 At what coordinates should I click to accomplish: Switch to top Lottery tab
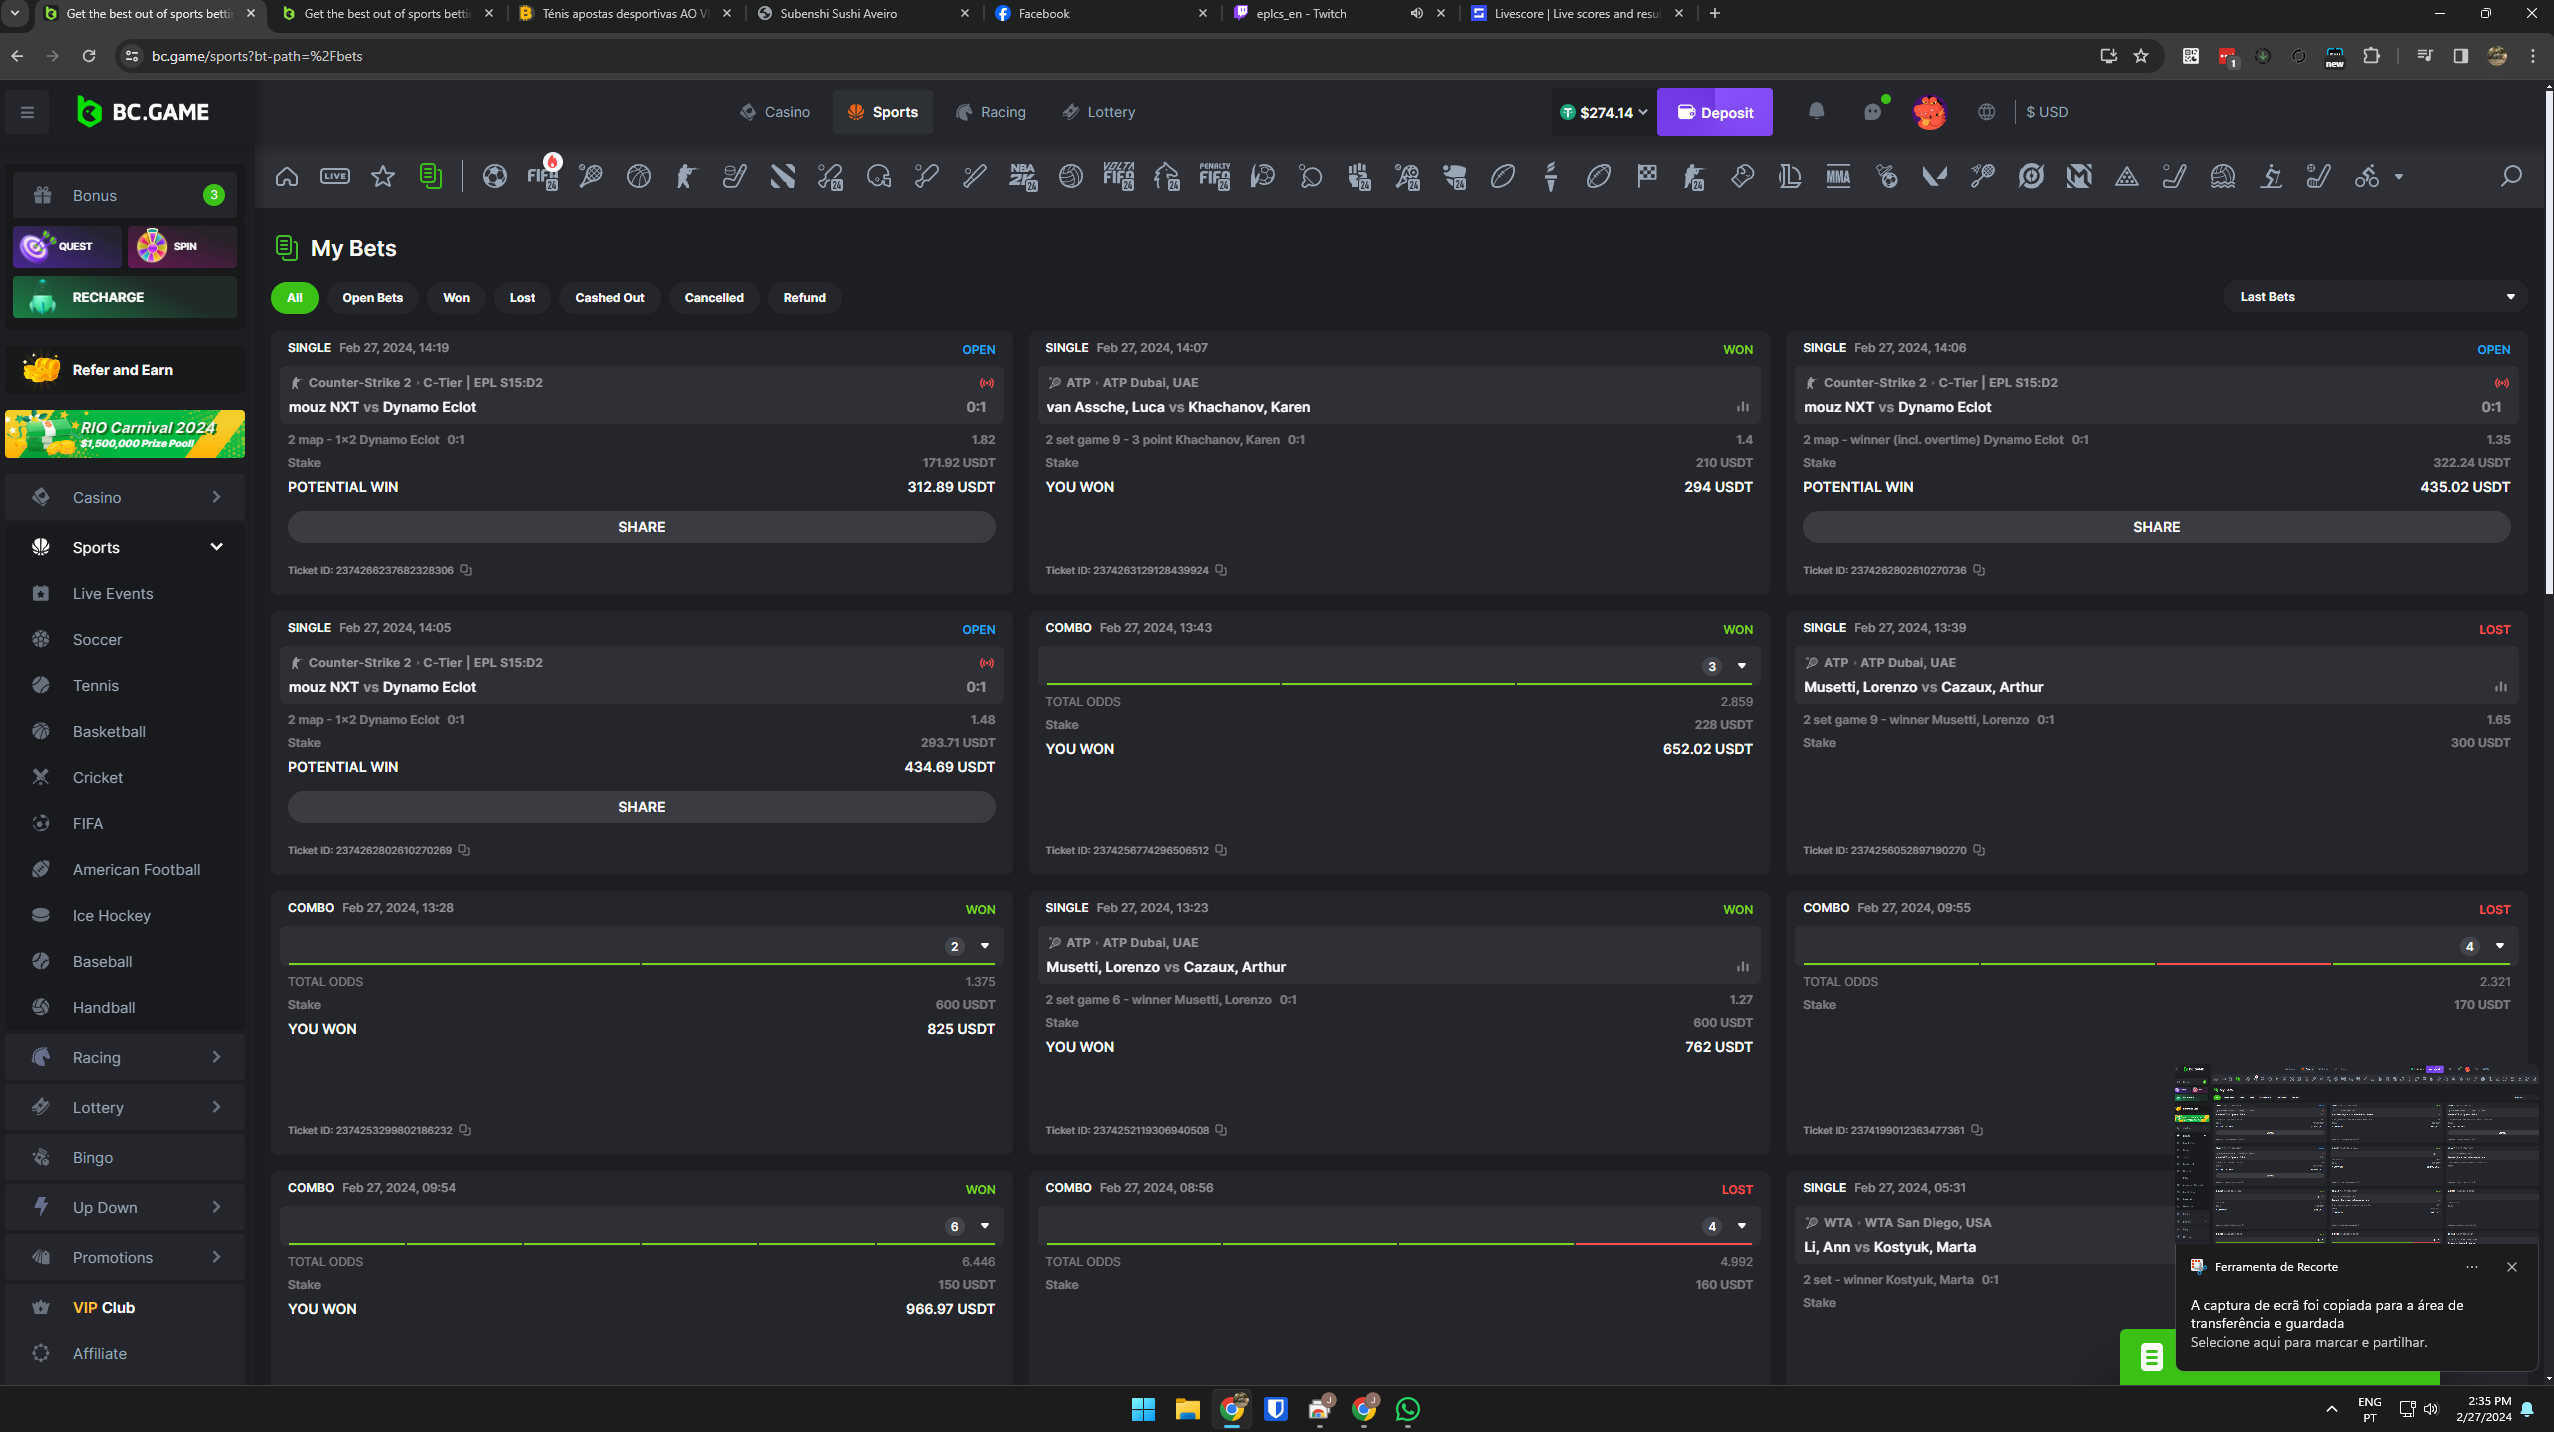1099,112
